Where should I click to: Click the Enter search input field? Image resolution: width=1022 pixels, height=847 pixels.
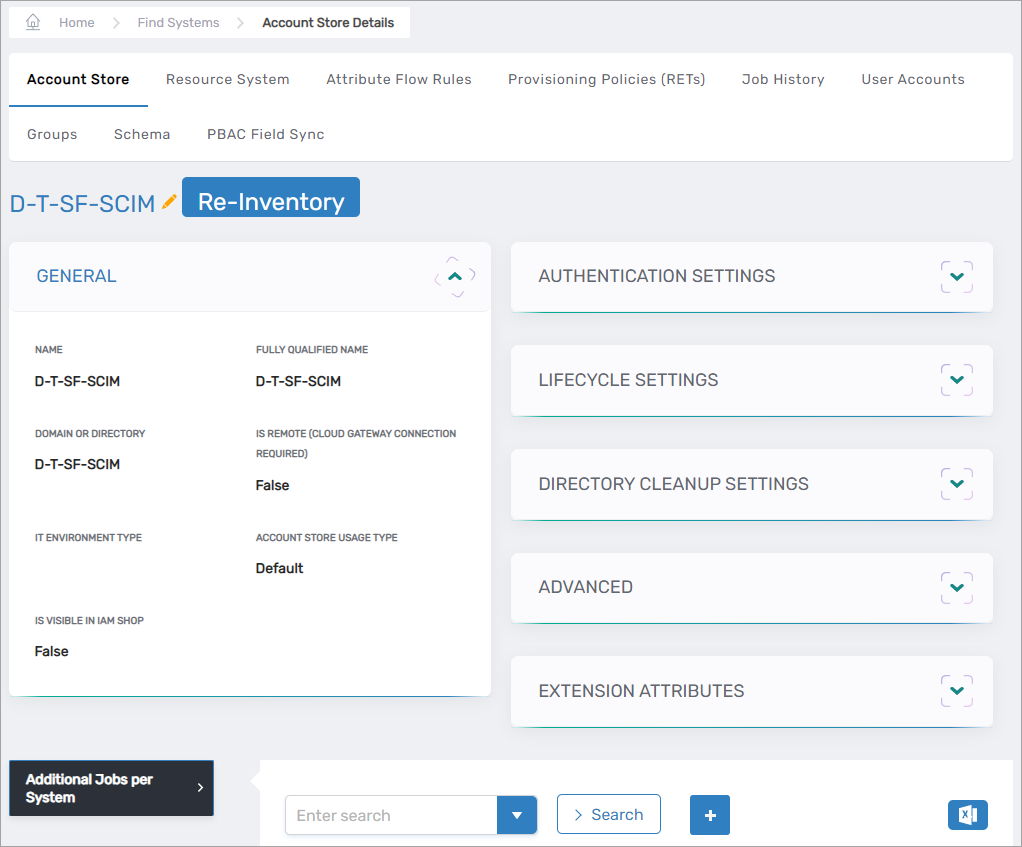coord(391,815)
